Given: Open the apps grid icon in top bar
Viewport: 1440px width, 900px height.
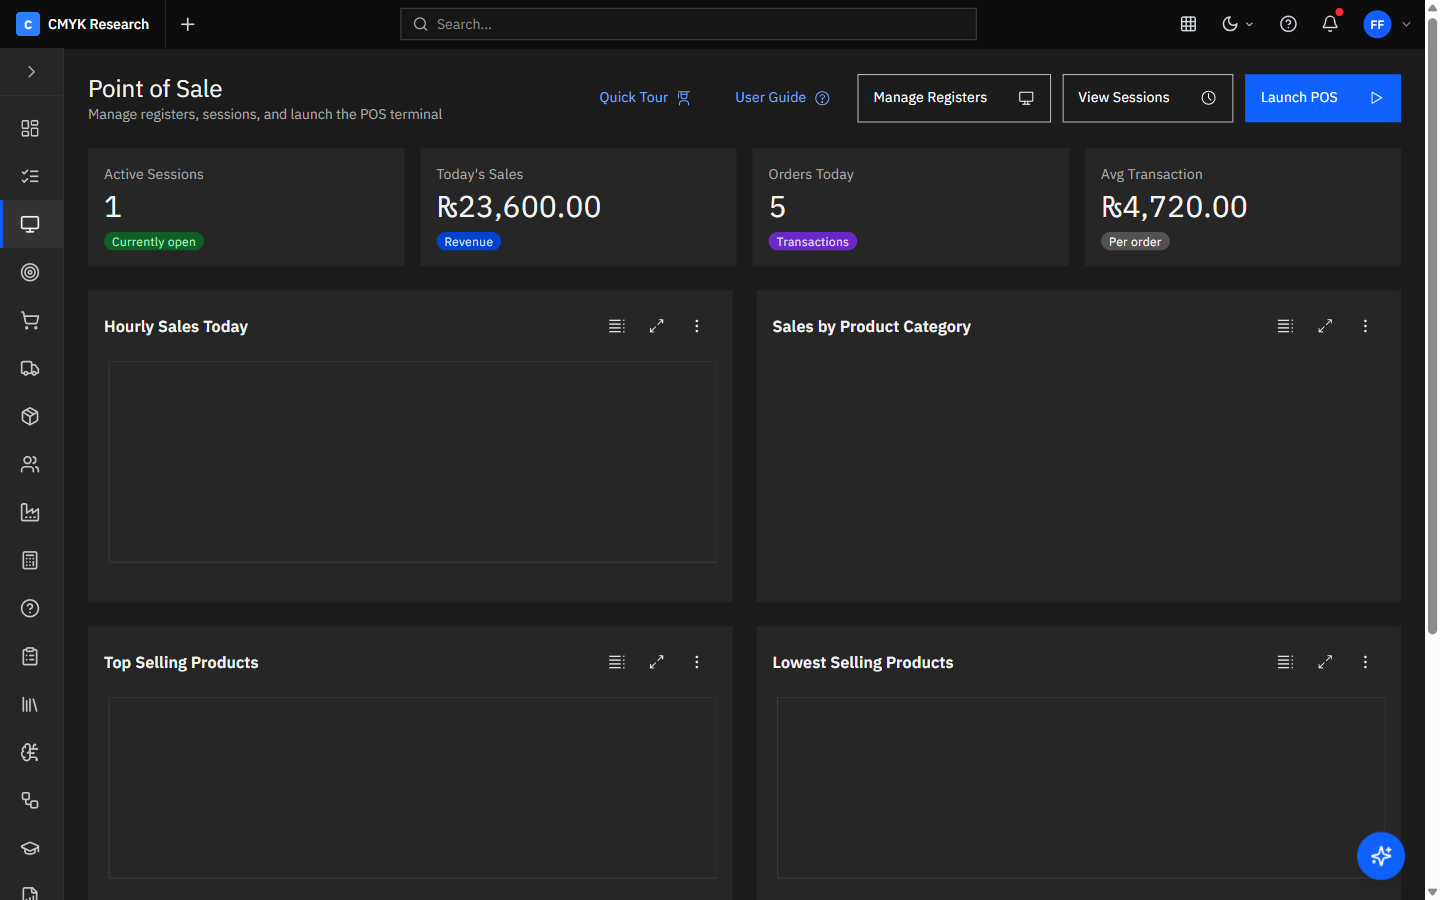Looking at the screenshot, I should (x=1188, y=24).
